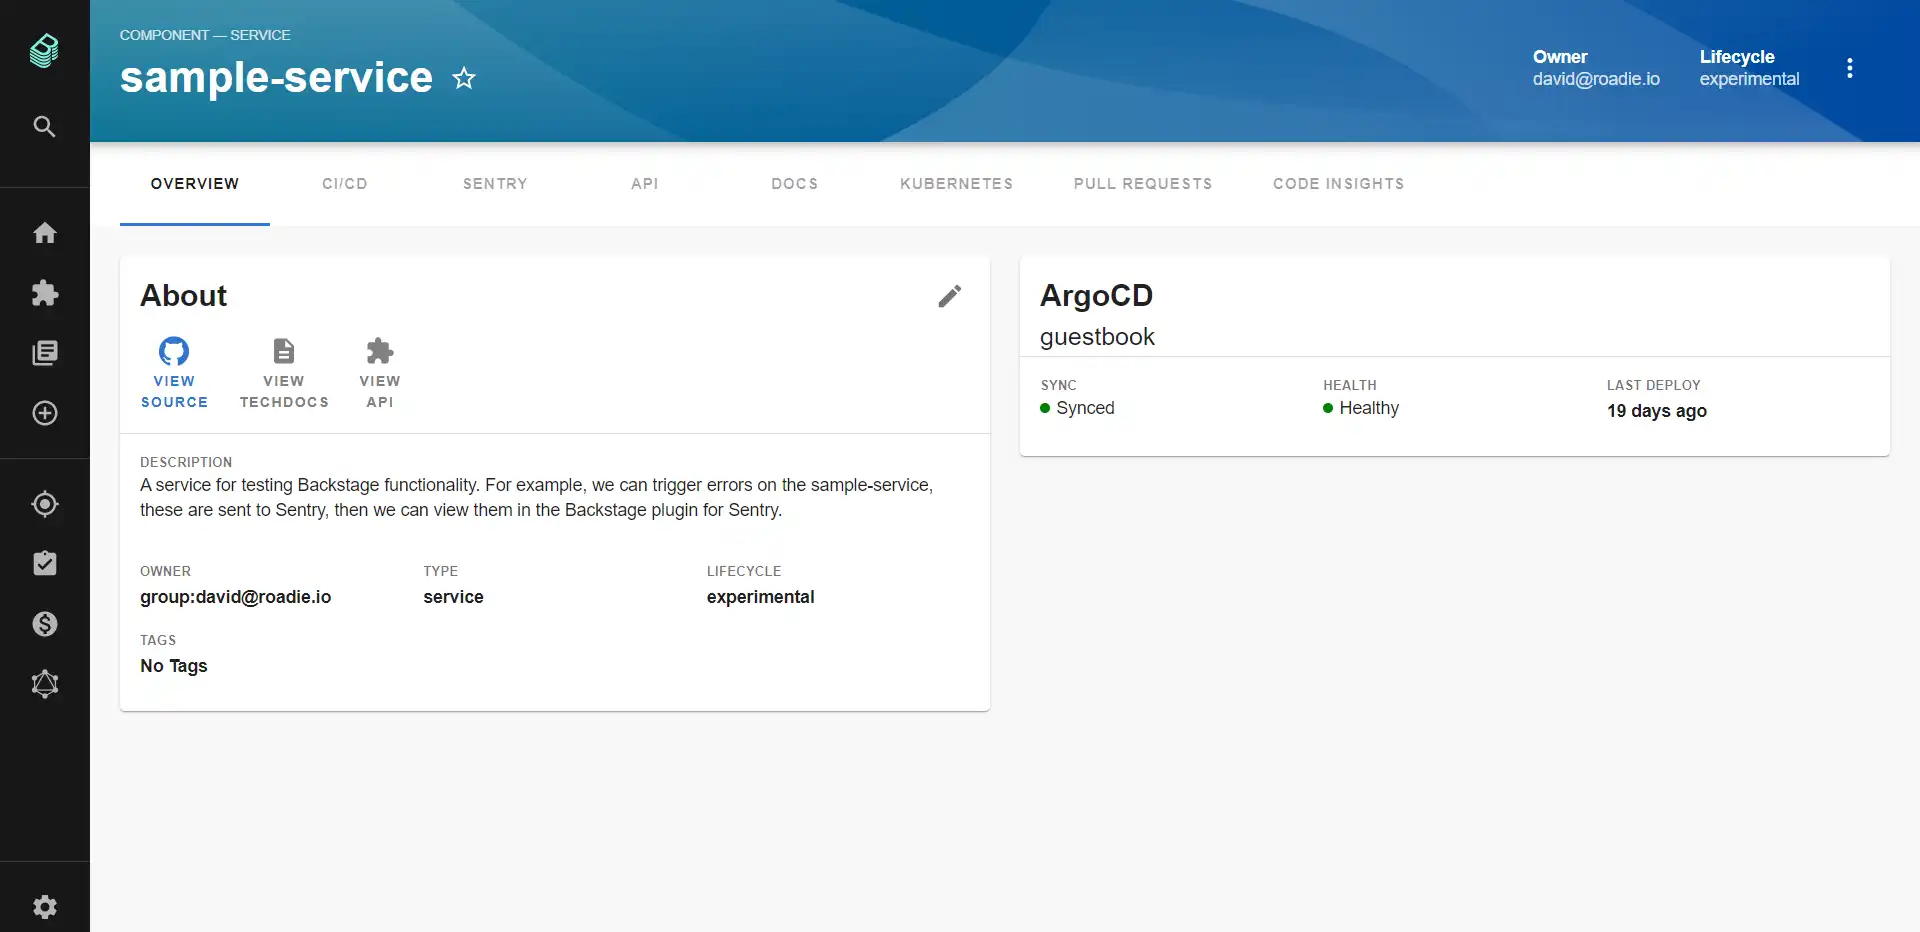Open the three-dot overflow menu in header
The image size is (1920, 932).
1849,67
